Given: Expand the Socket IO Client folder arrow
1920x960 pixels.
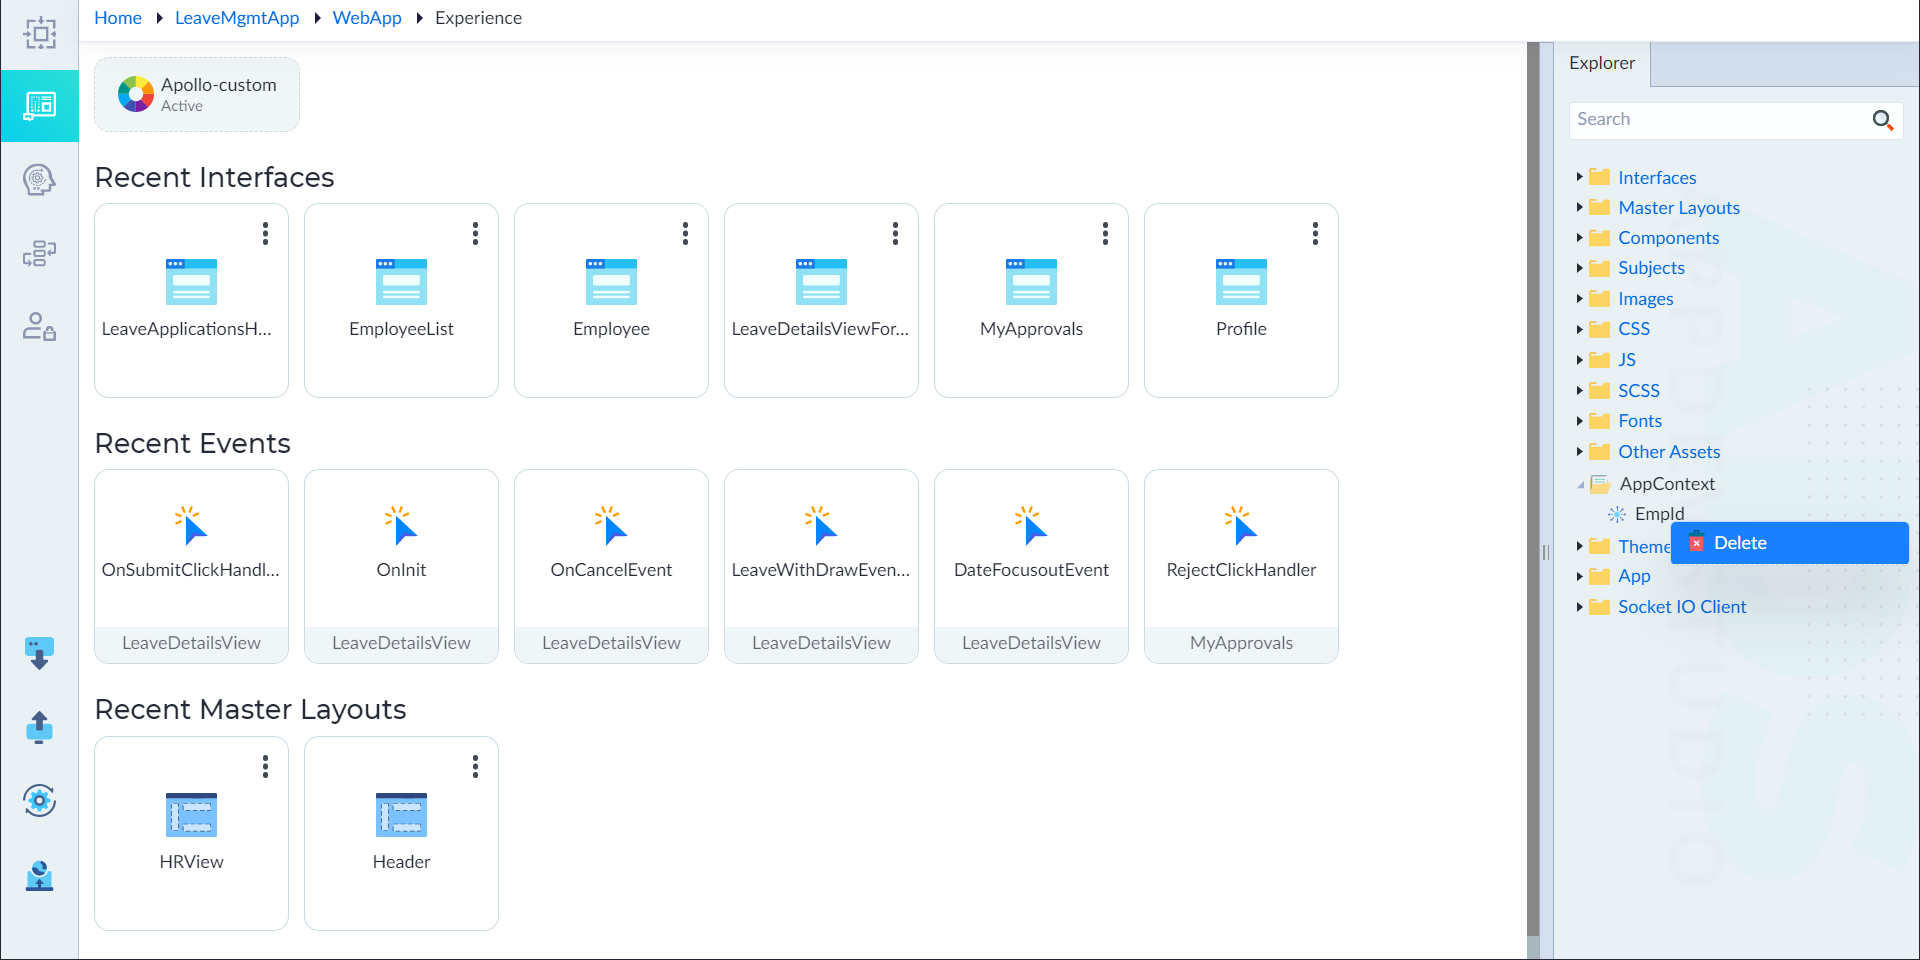Looking at the screenshot, I should pos(1579,607).
